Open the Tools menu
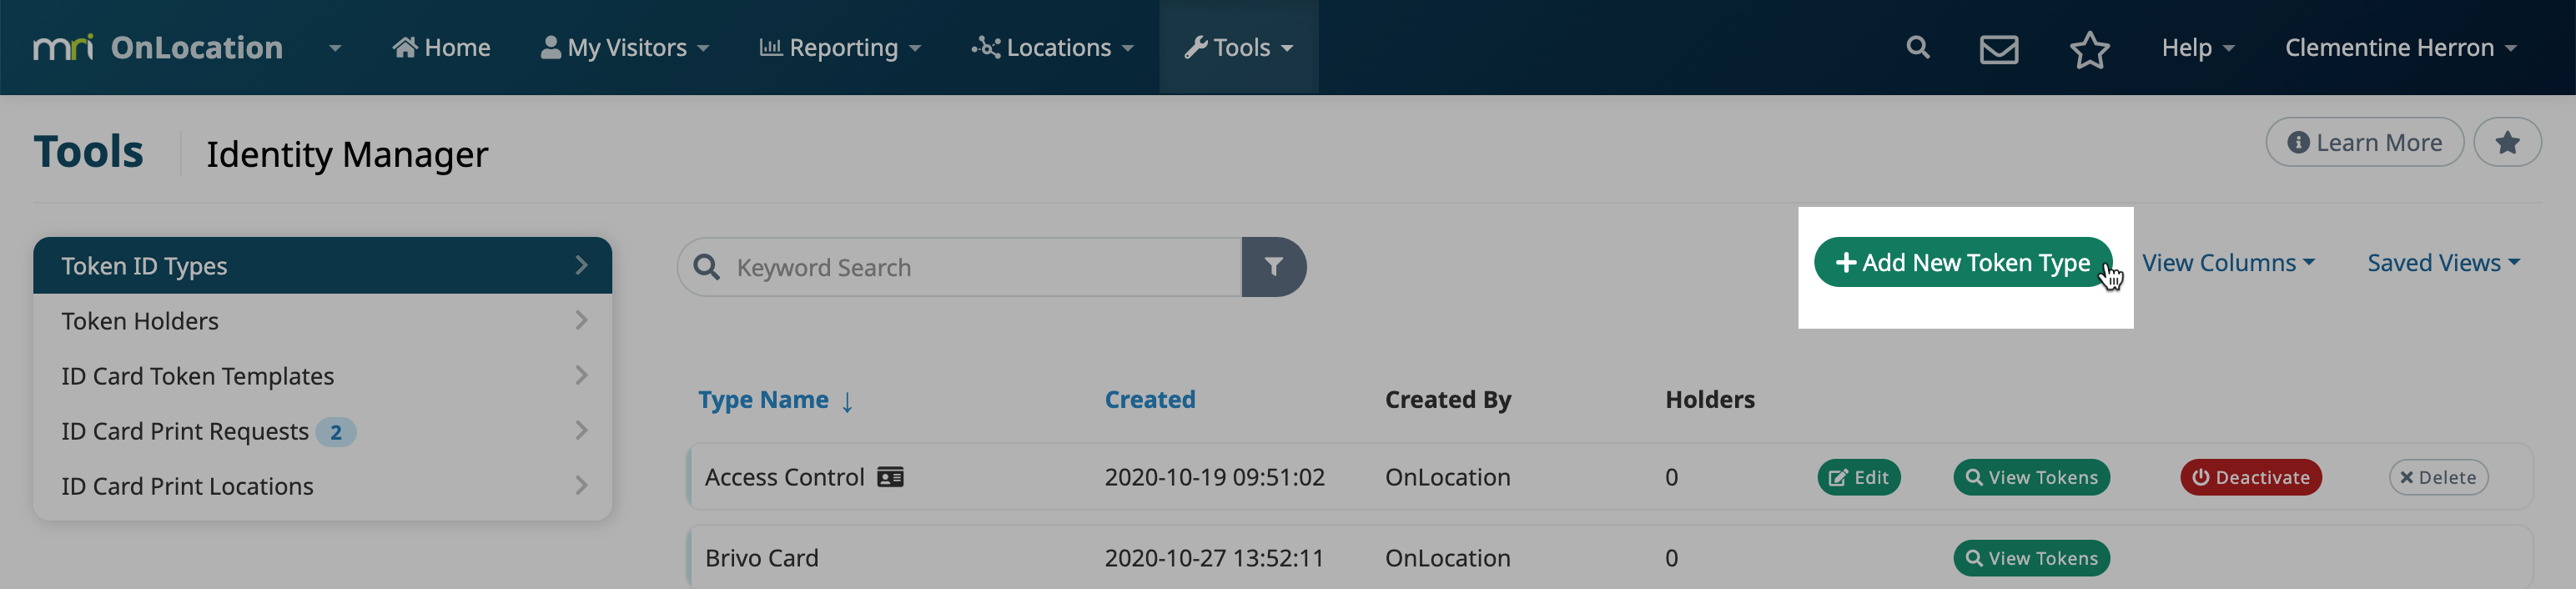 [1238, 47]
